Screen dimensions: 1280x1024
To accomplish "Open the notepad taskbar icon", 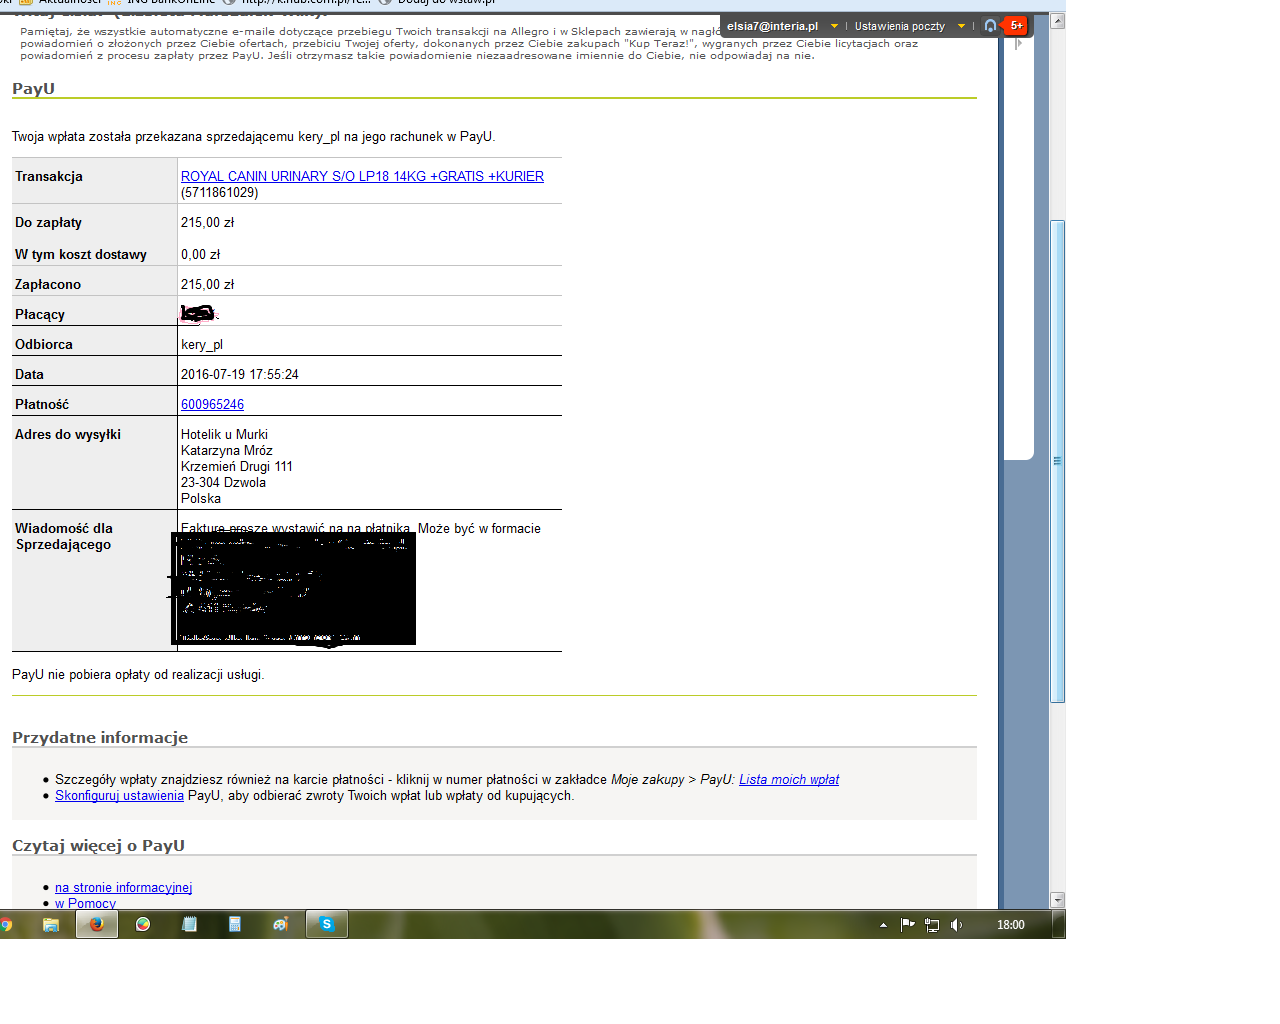I will click(x=189, y=925).
